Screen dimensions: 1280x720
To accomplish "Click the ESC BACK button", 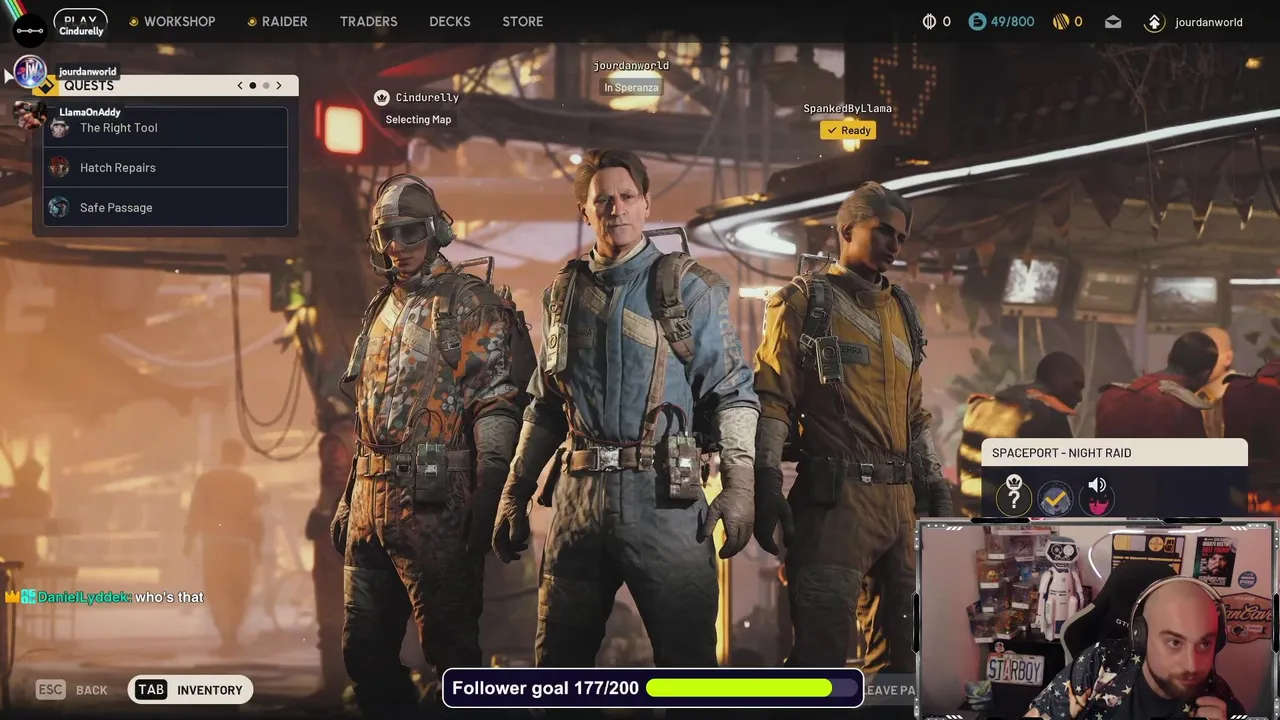I will 72,690.
